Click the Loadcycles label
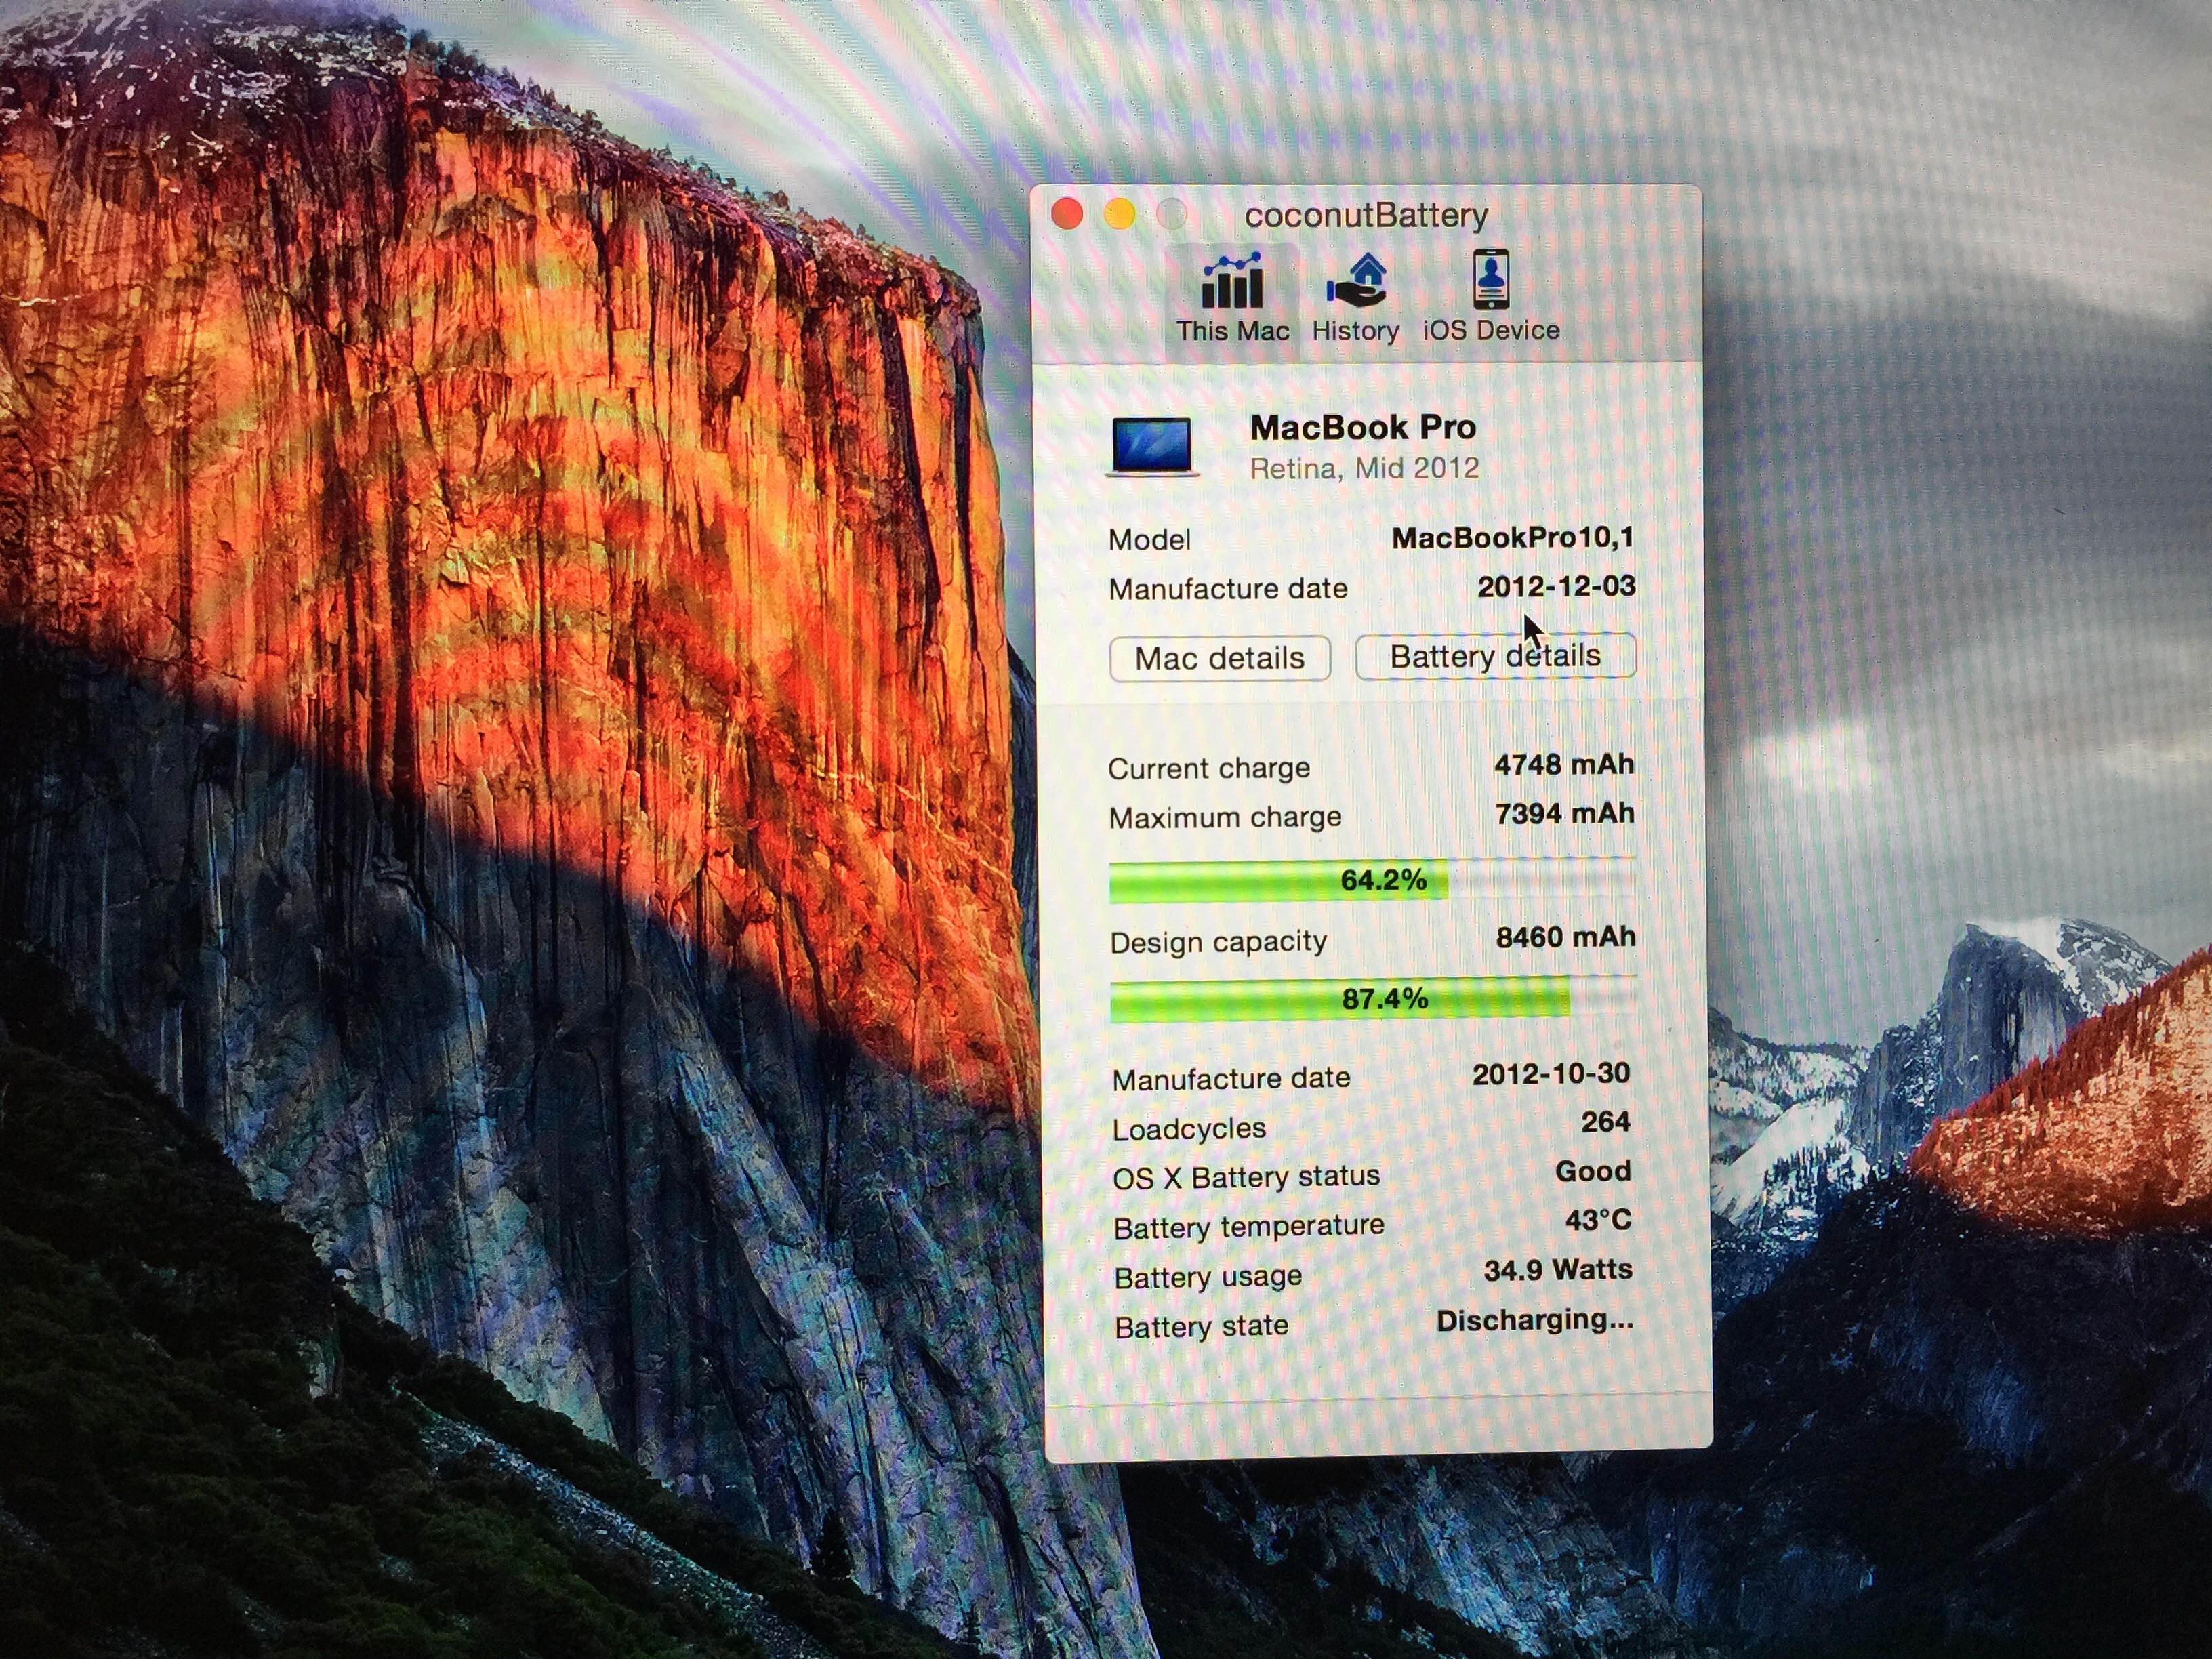2212x1659 pixels. pos(1189,1129)
